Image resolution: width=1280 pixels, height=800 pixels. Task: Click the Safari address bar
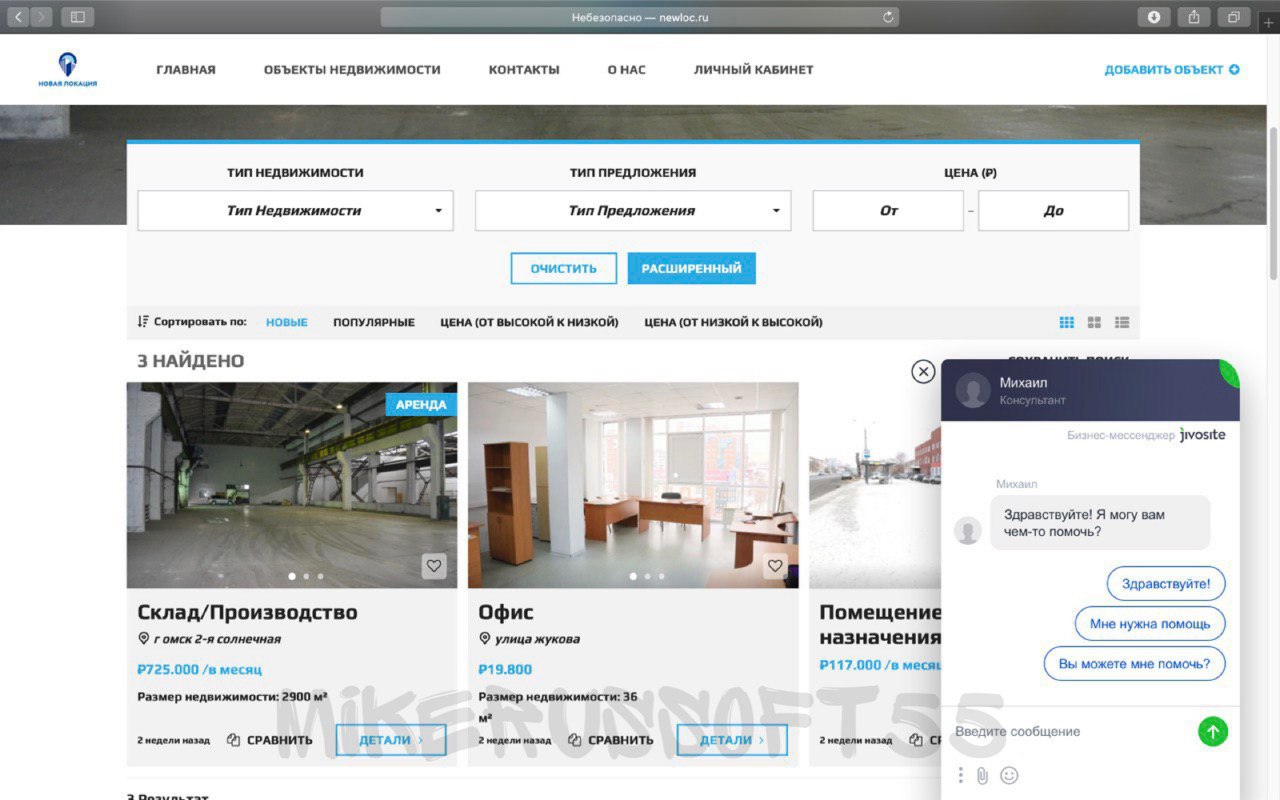tap(640, 17)
